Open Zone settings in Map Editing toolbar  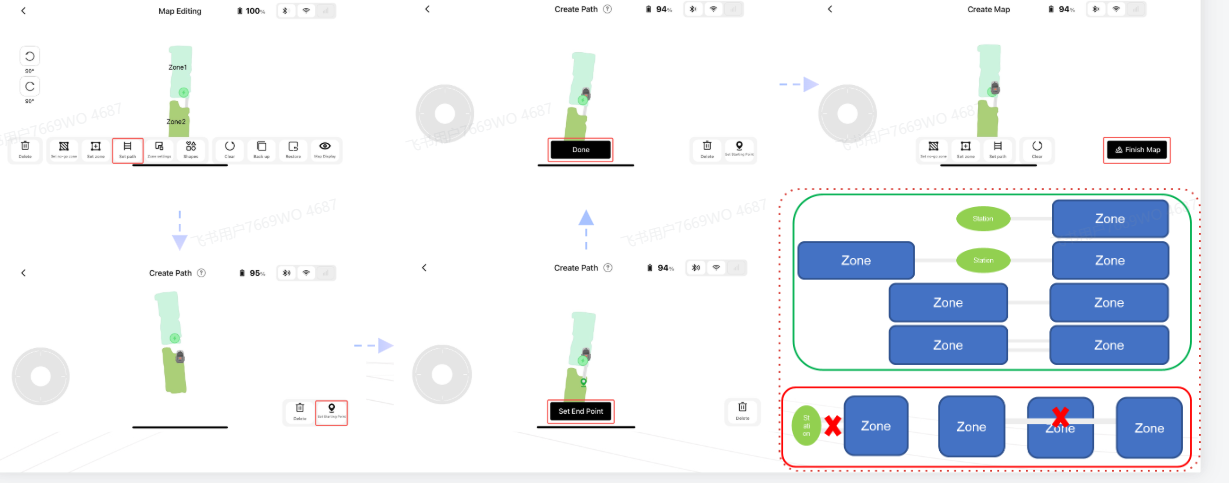[x=159, y=150]
